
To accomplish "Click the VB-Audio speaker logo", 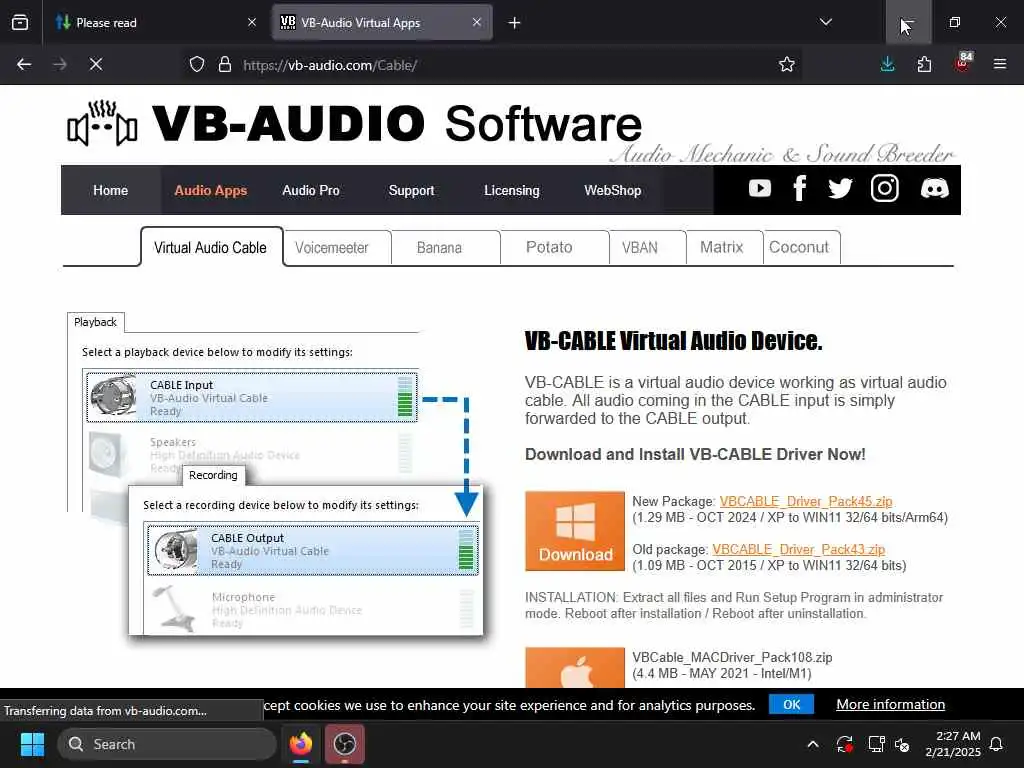I will pyautogui.click(x=103, y=123).
